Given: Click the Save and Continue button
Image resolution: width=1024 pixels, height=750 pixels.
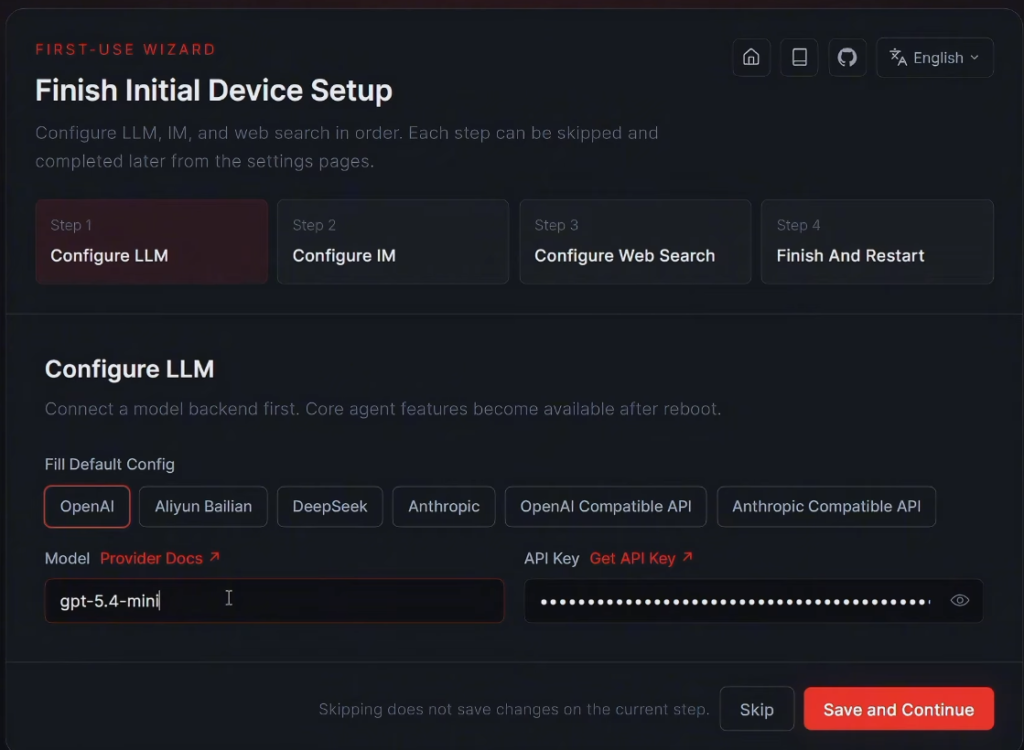Looking at the screenshot, I should click(899, 709).
